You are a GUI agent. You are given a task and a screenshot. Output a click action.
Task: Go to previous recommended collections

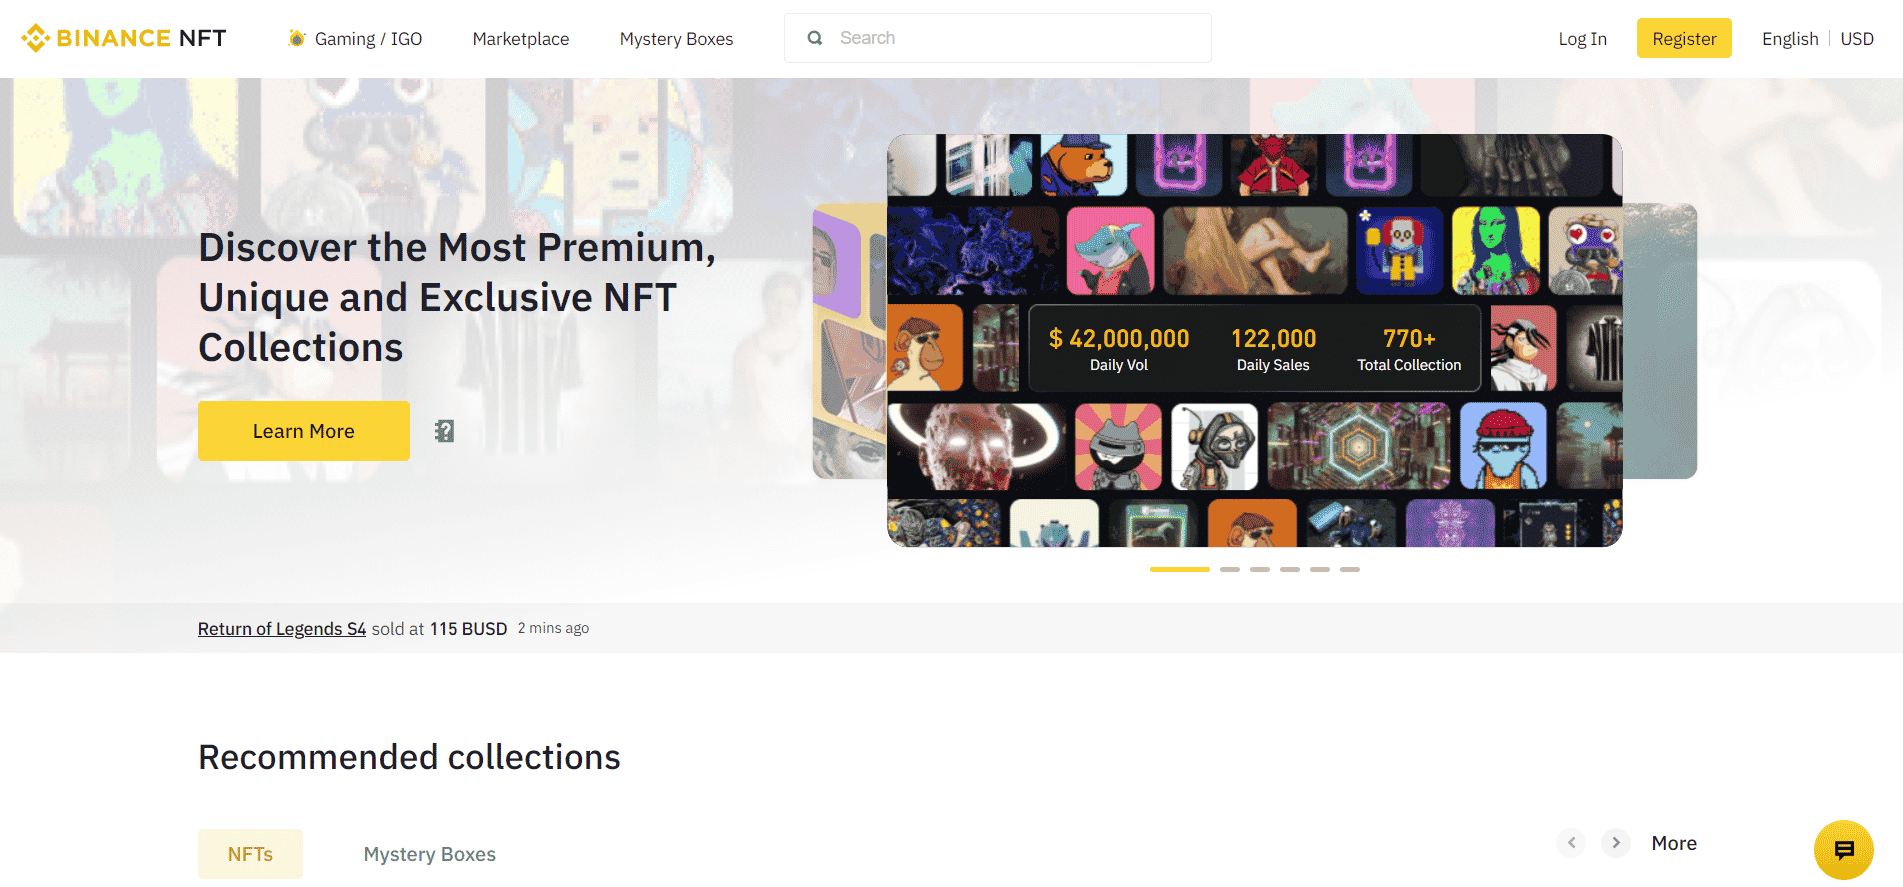pos(1571,843)
